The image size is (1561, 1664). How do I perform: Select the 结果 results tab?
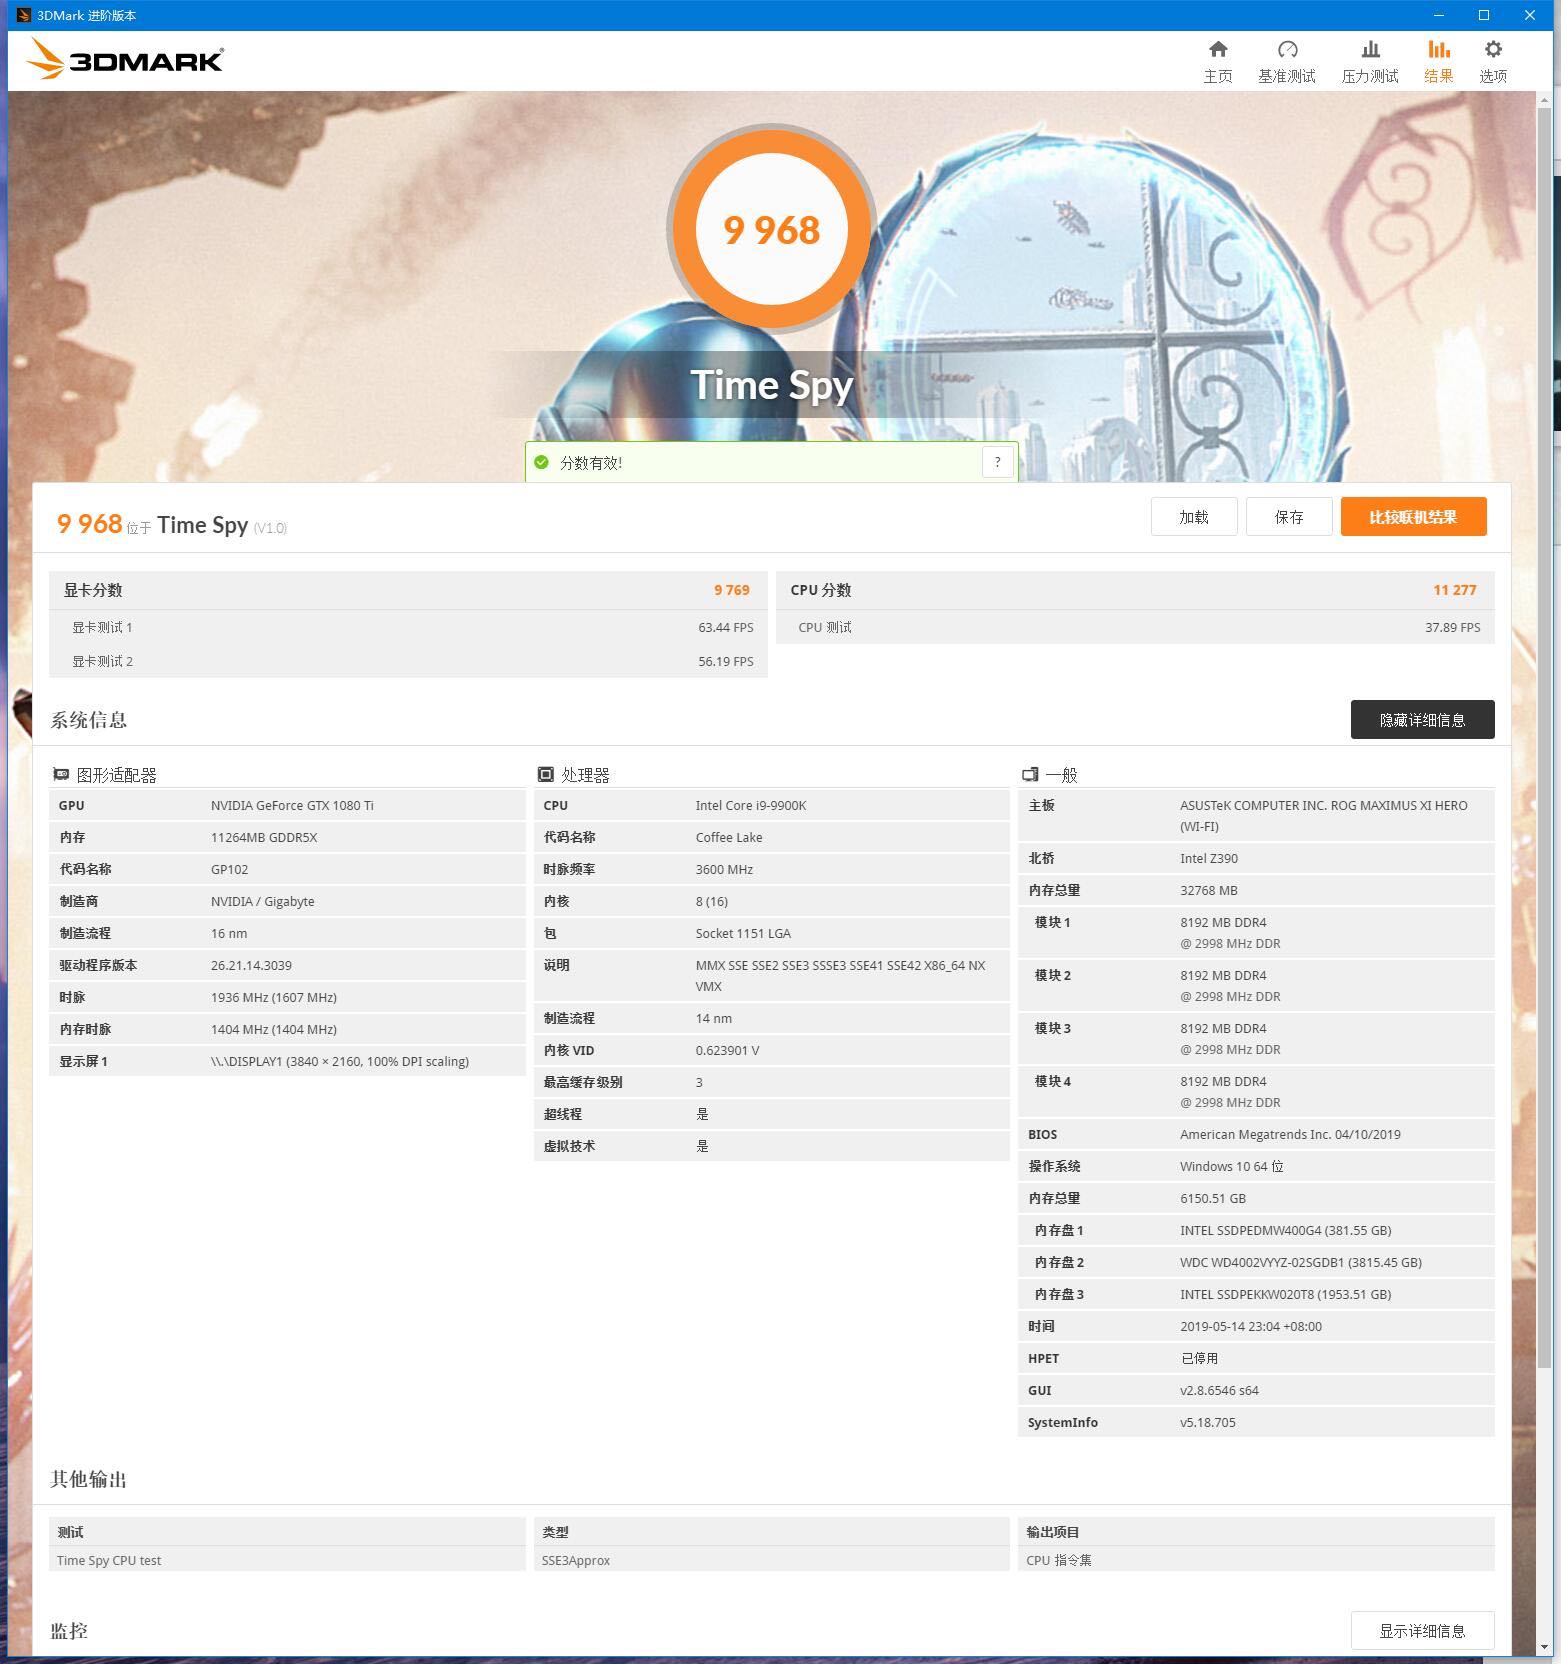pyautogui.click(x=1438, y=61)
